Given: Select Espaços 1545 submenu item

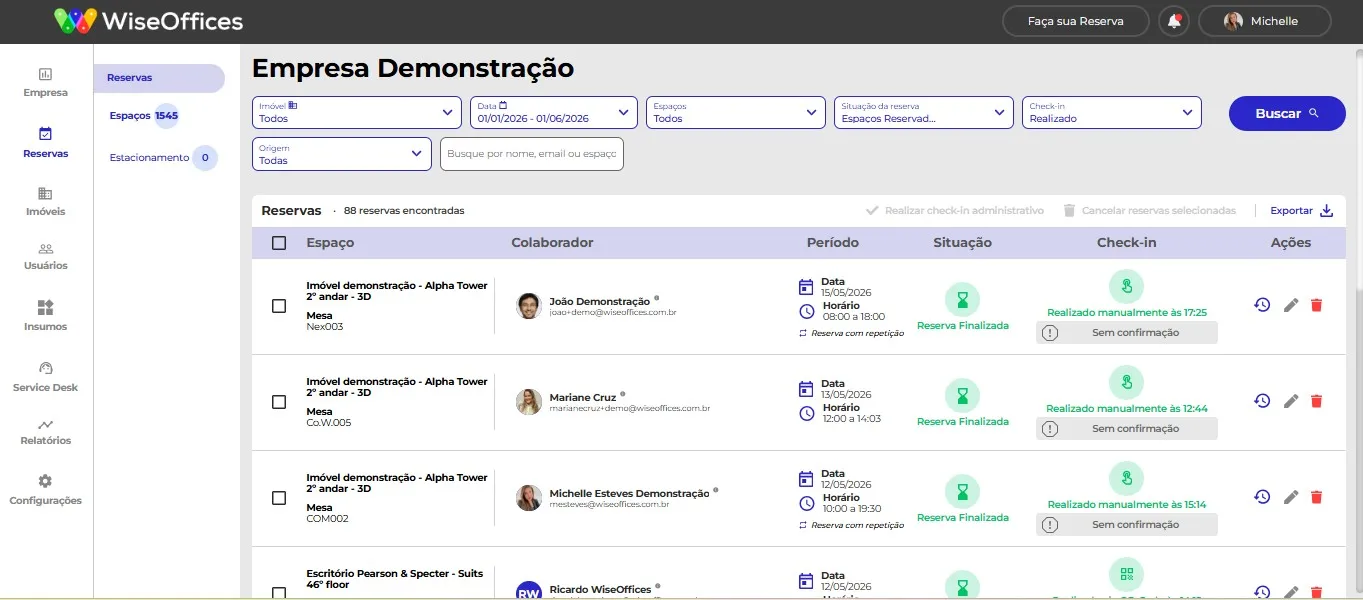Looking at the screenshot, I should coord(145,116).
